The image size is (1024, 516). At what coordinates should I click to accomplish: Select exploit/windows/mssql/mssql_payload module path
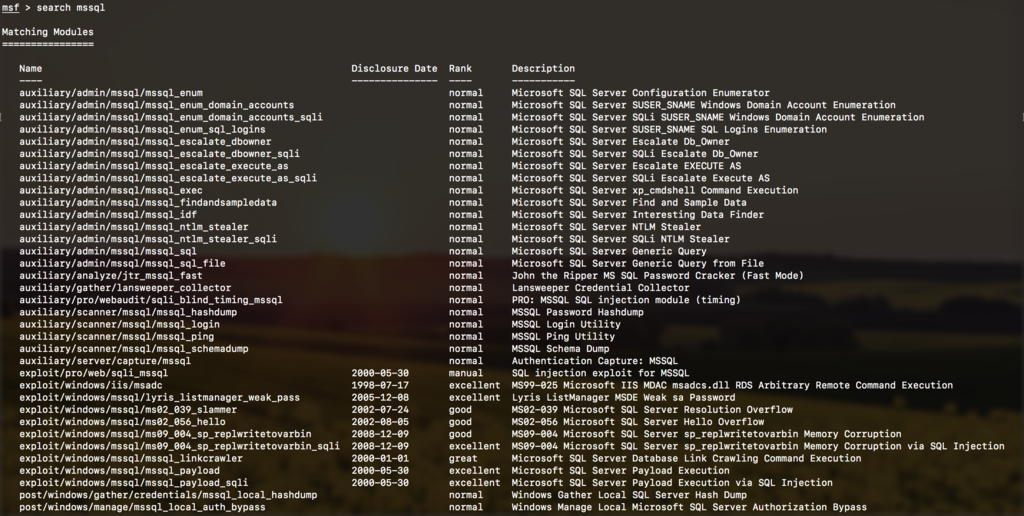[120, 471]
